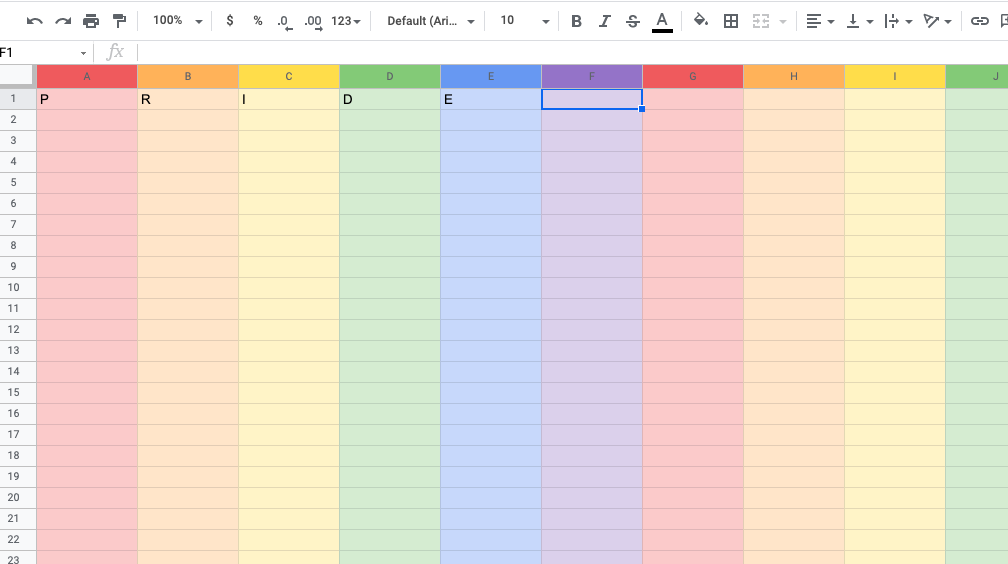Open the 123 more formats dropdown
1008x564 pixels.
click(x=346, y=21)
